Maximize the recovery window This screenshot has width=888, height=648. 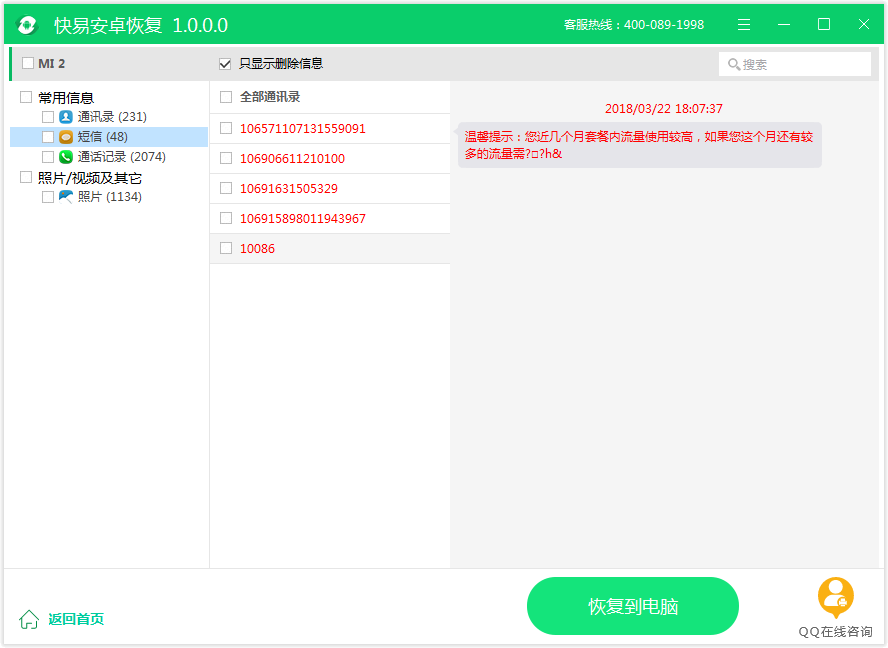824,24
